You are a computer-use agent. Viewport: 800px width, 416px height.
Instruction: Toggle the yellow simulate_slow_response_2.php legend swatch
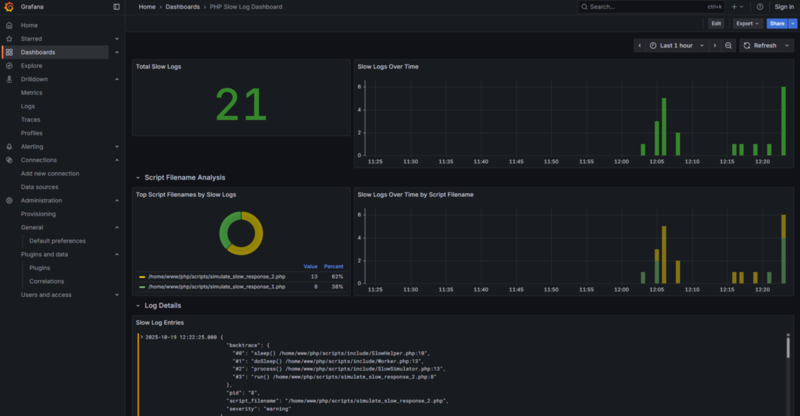142,277
